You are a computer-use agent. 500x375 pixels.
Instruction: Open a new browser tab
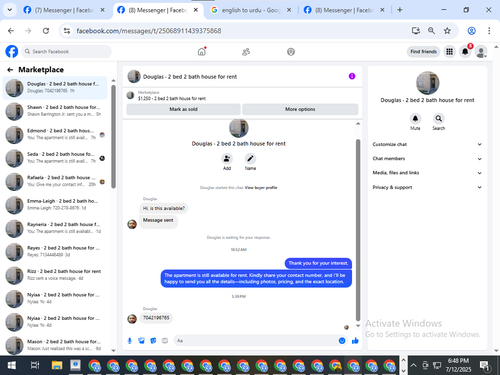click(400, 10)
